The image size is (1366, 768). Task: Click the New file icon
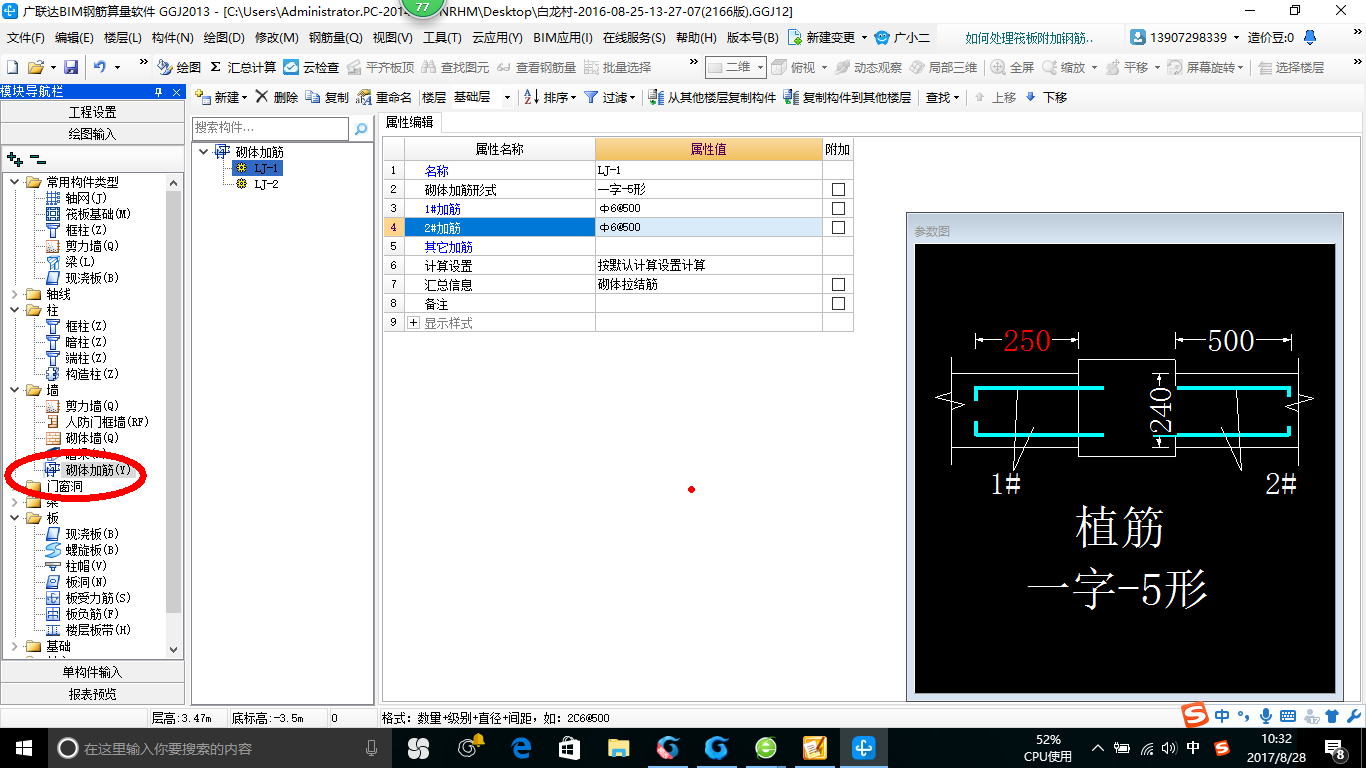click(12, 67)
